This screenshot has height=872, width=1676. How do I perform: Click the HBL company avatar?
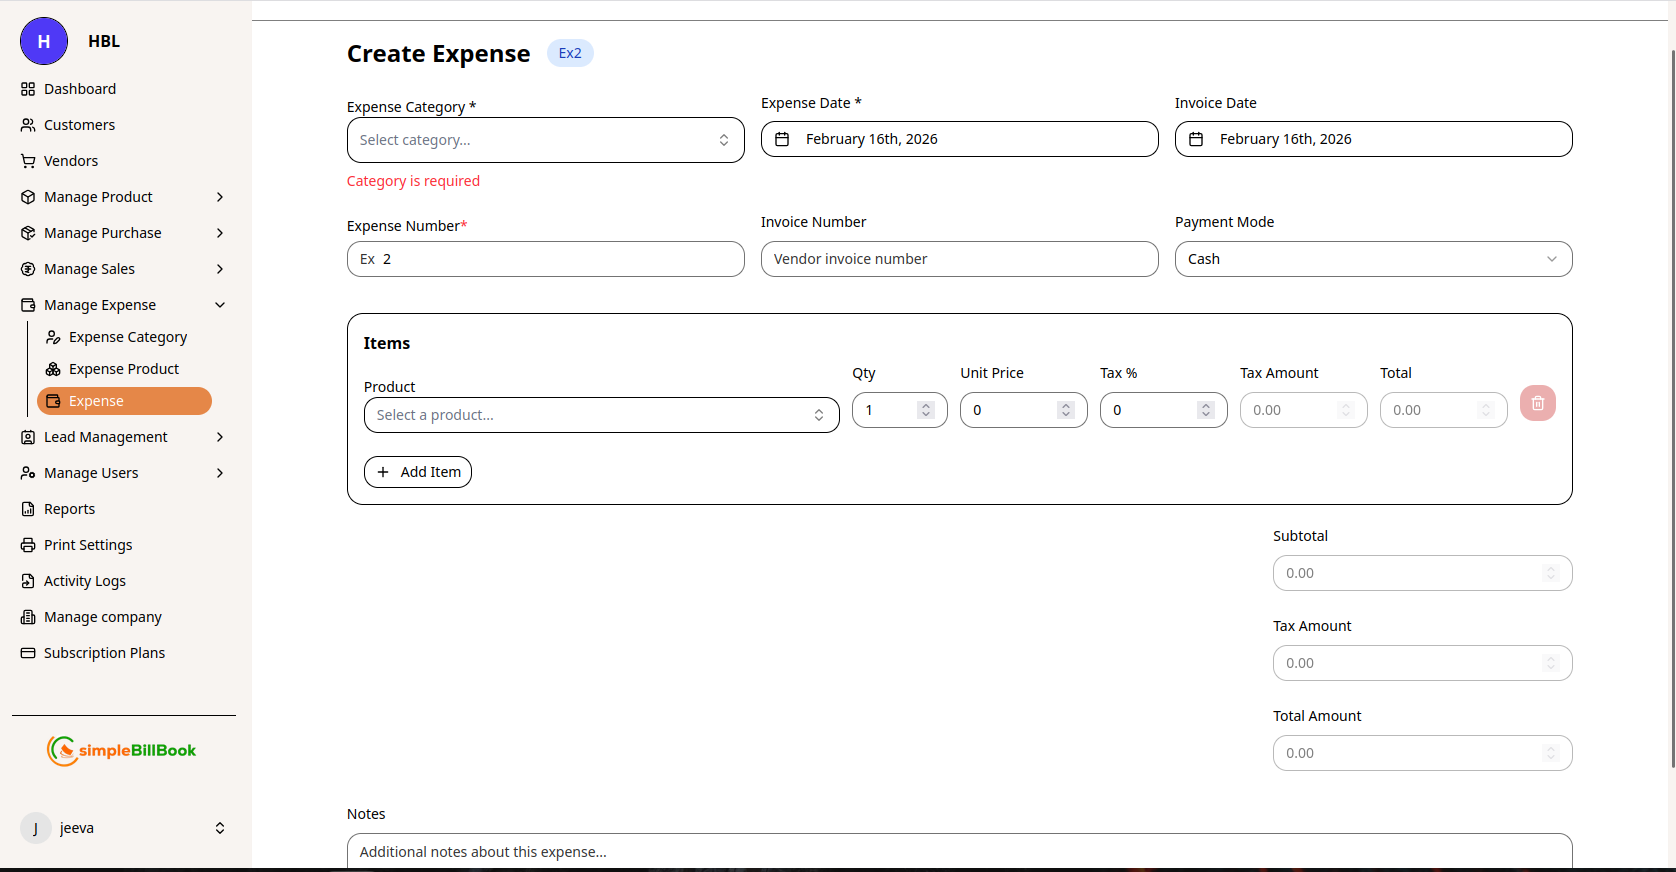[x=44, y=41]
